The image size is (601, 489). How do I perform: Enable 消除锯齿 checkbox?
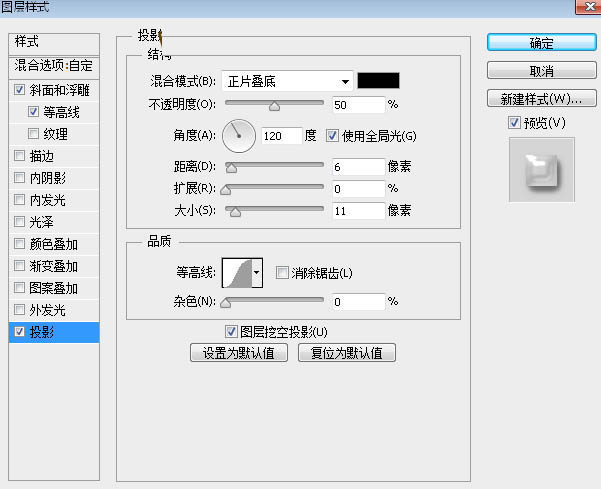282,273
